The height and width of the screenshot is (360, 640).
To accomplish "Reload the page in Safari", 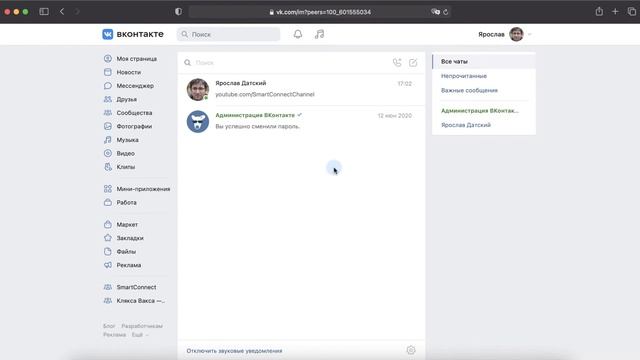I will coord(446,12).
